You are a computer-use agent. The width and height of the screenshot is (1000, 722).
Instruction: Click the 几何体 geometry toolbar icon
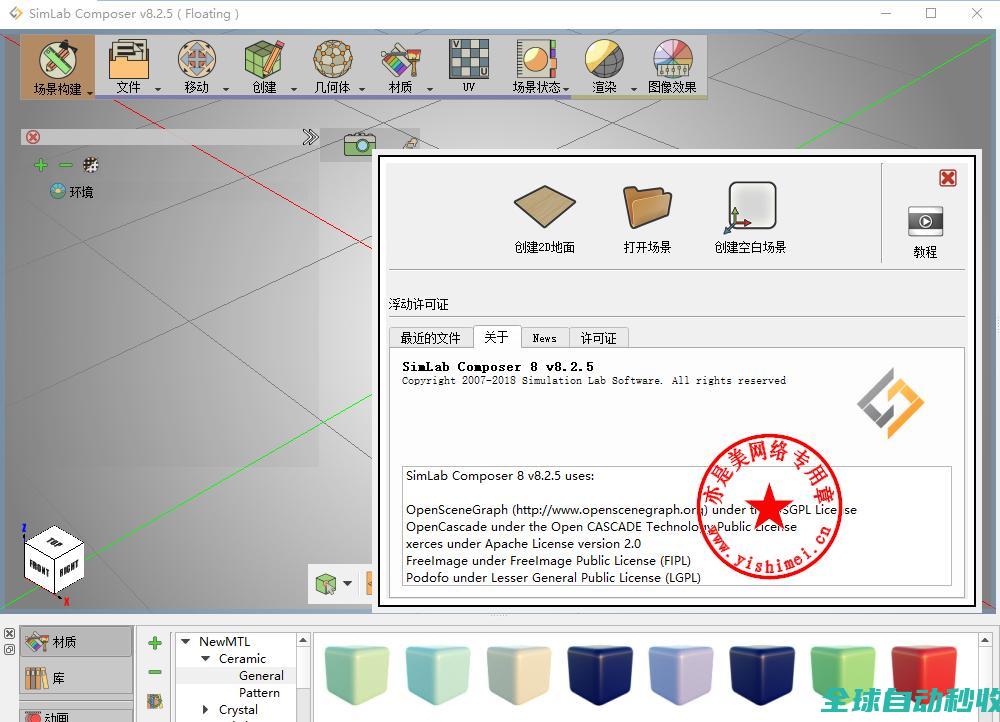click(332, 60)
